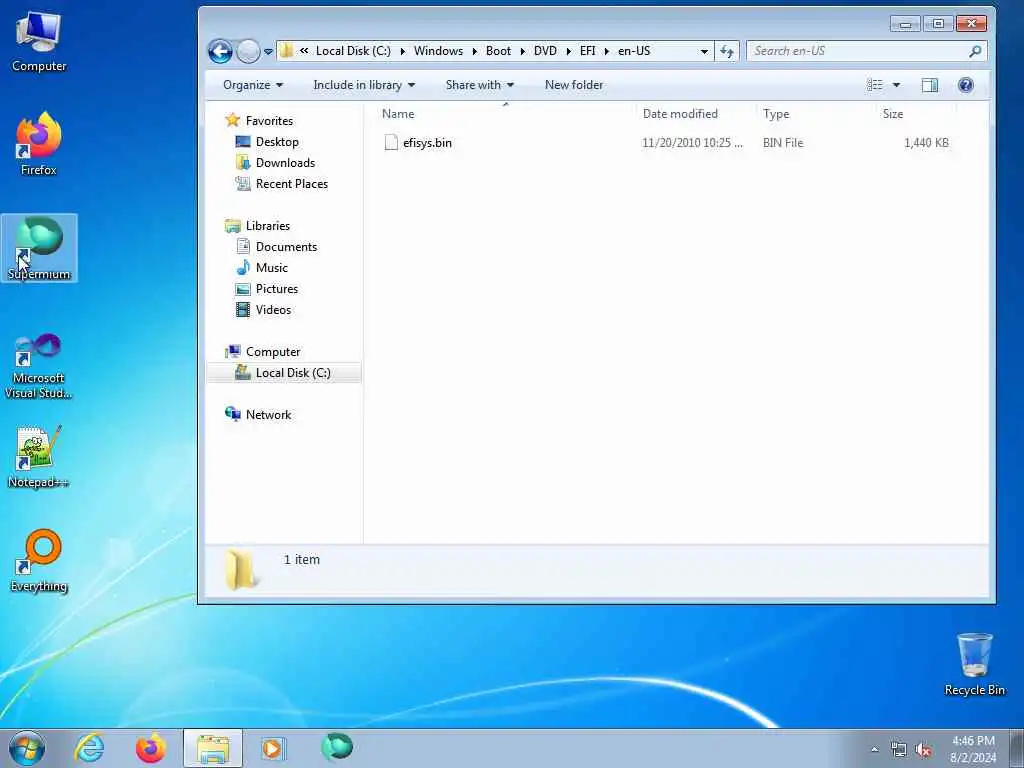This screenshot has width=1024, height=768.
Task: Click the Show desktop strip at taskbar end
Action: pyautogui.click(x=1017, y=748)
